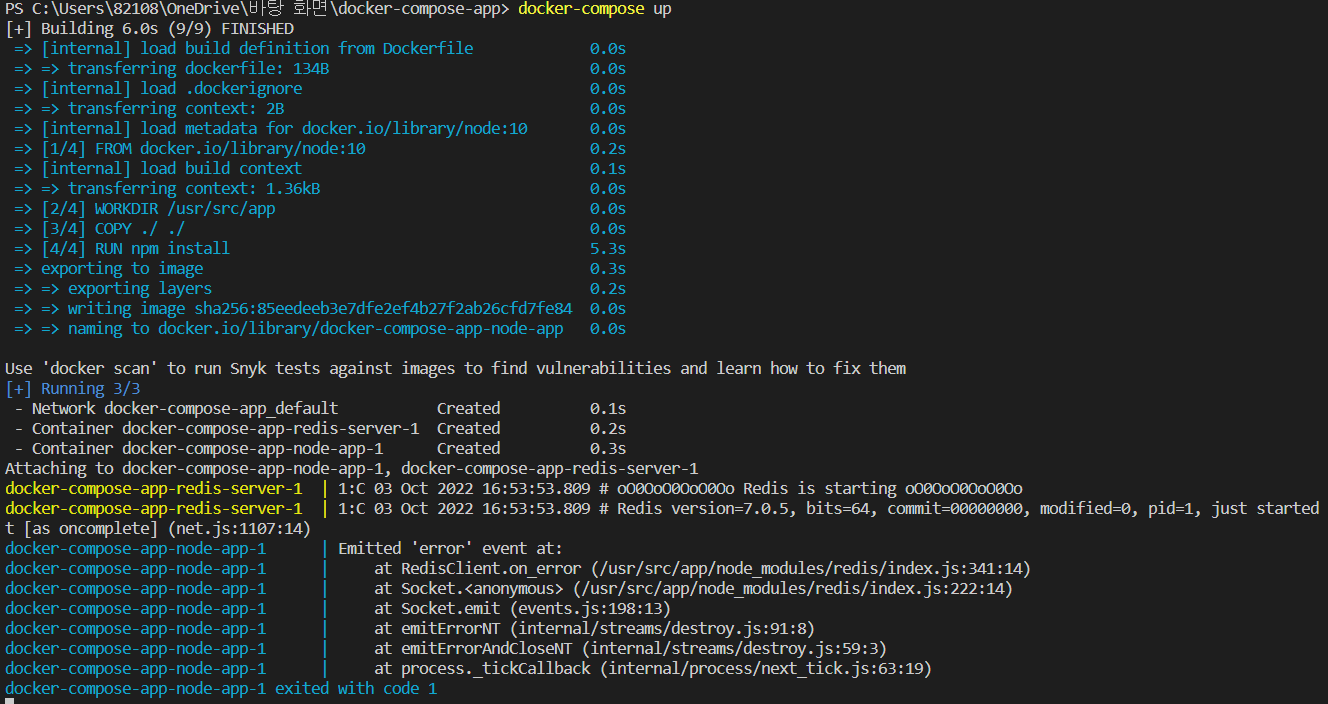Click '[internal] load build context' line
Viewport: 1328px width, 704px height.
320,169
